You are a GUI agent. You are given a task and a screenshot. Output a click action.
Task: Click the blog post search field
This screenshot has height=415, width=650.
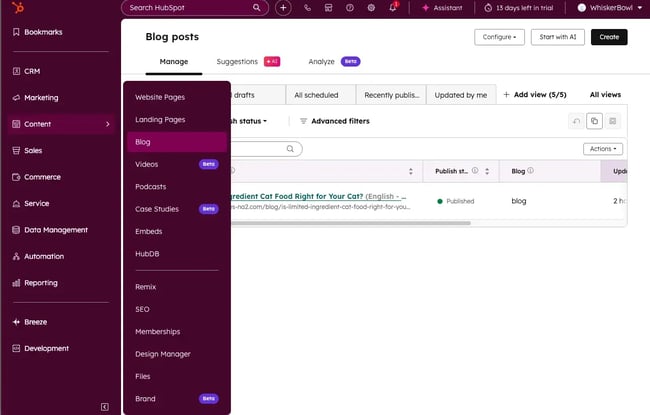point(267,149)
